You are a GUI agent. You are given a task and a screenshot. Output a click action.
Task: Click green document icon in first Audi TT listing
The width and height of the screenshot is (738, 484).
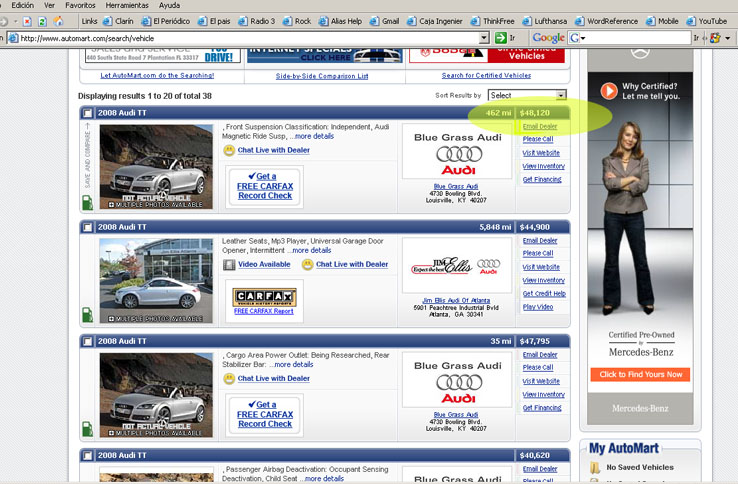(88, 202)
